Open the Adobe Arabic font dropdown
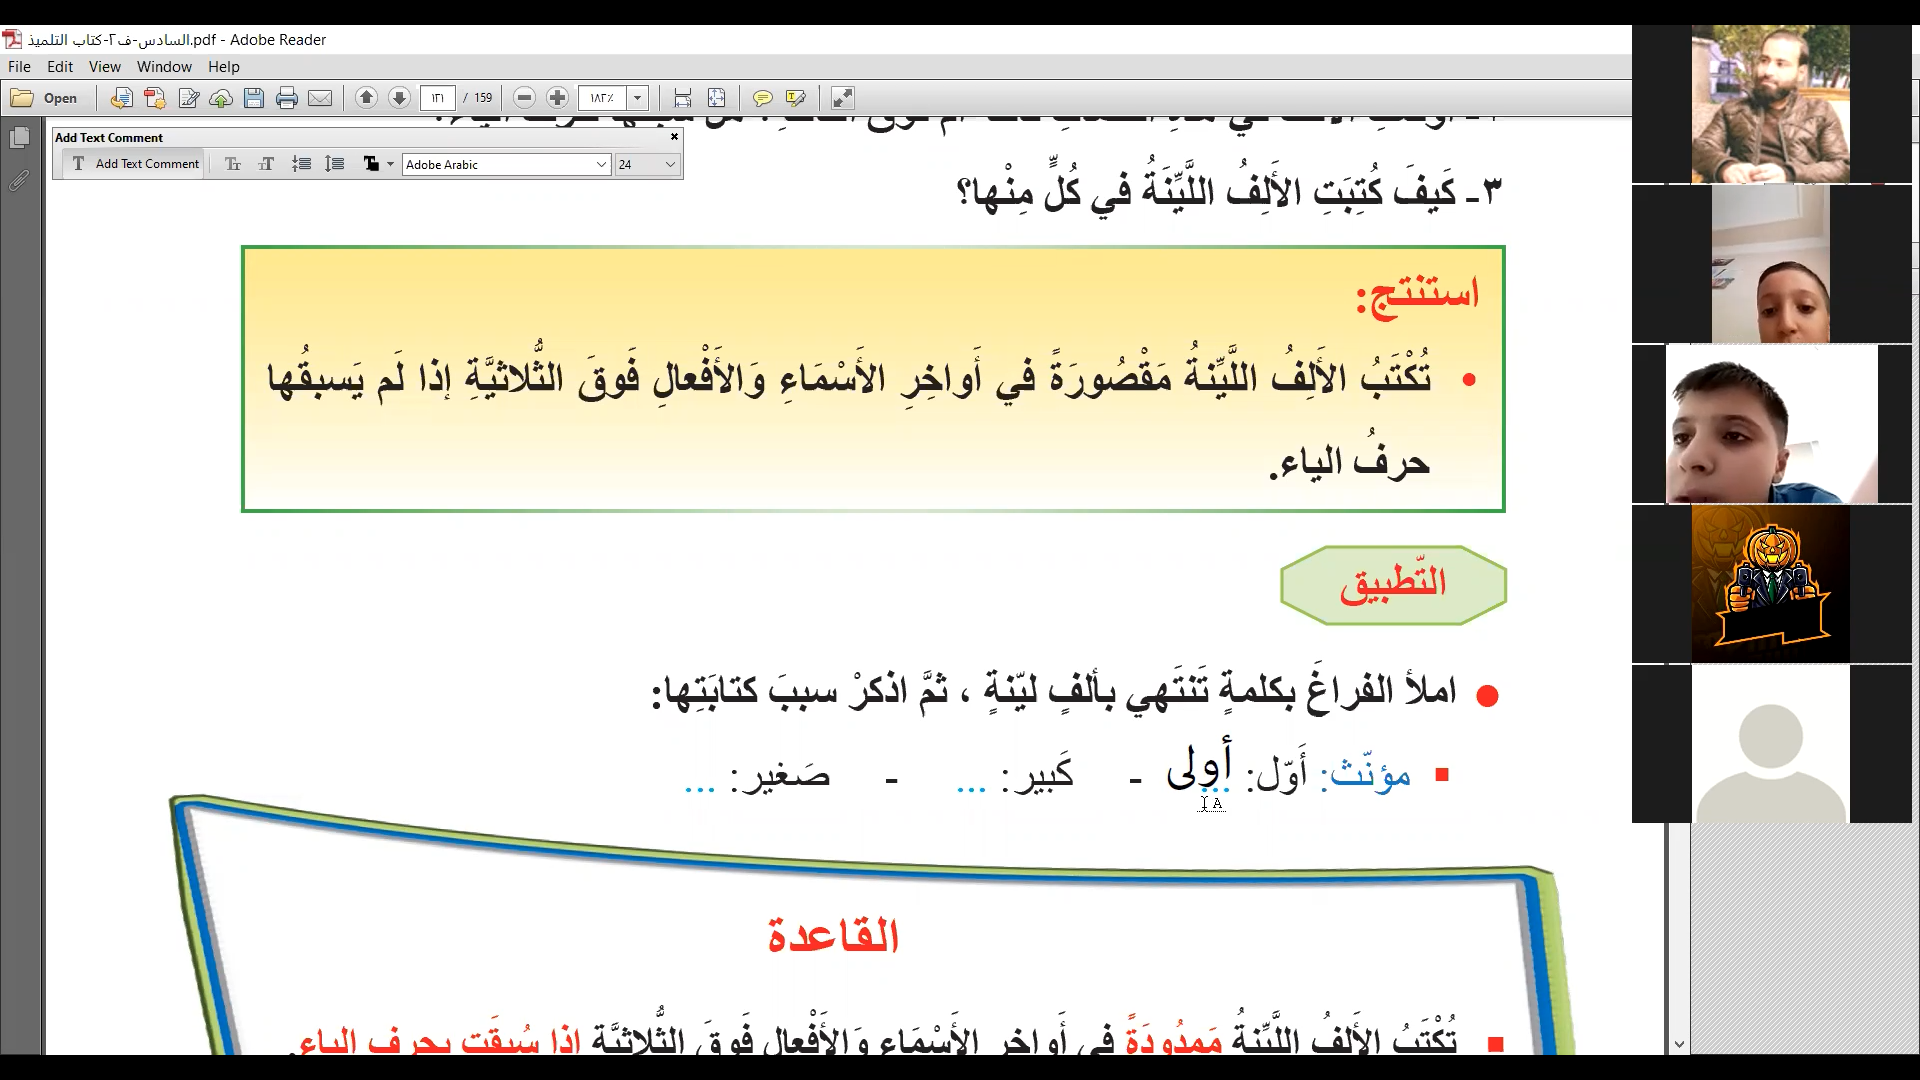 (x=506, y=164)
